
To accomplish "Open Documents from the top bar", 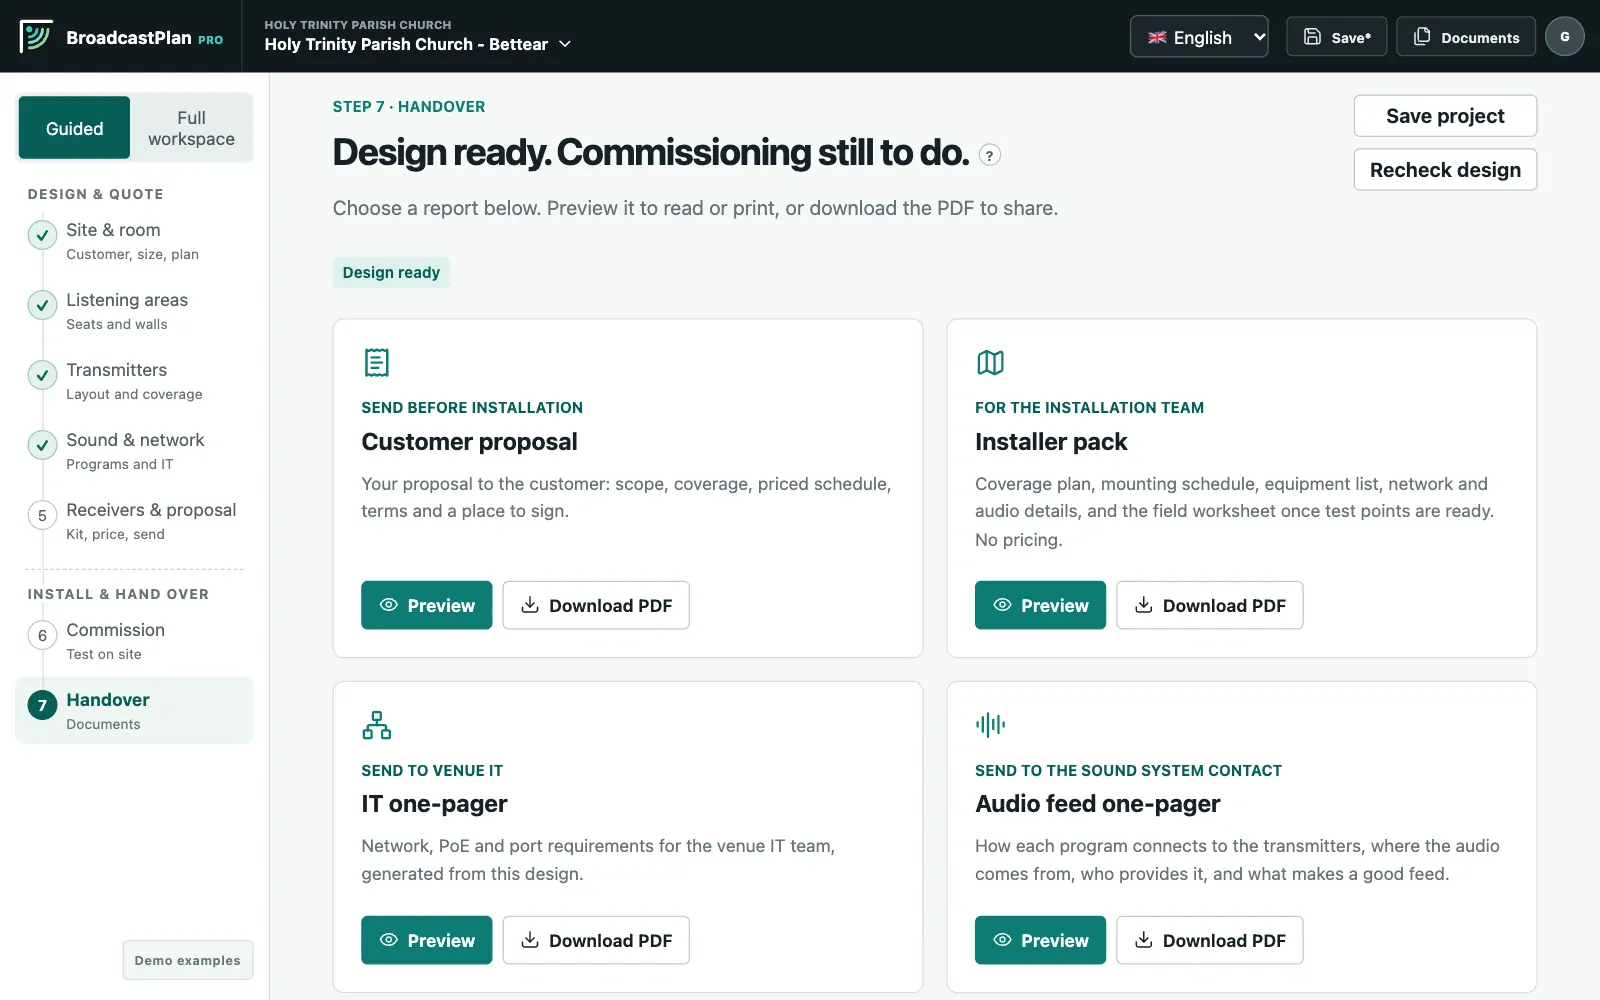I will click(1466, 37).
